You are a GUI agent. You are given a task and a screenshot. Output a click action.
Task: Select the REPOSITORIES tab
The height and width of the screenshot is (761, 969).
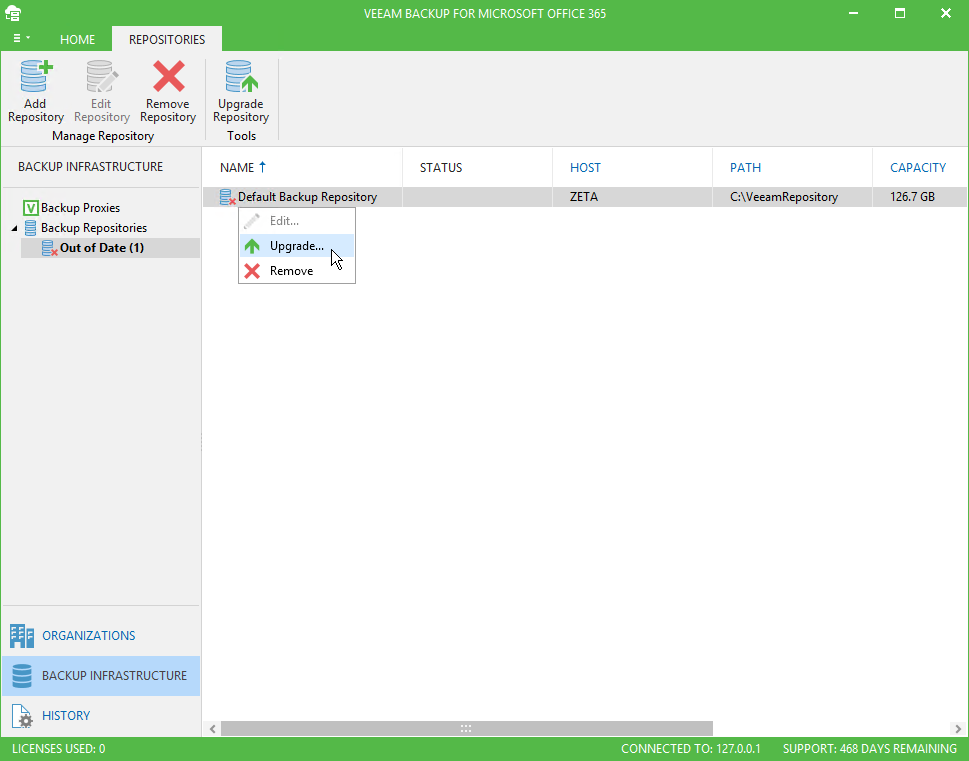[167, 40]
